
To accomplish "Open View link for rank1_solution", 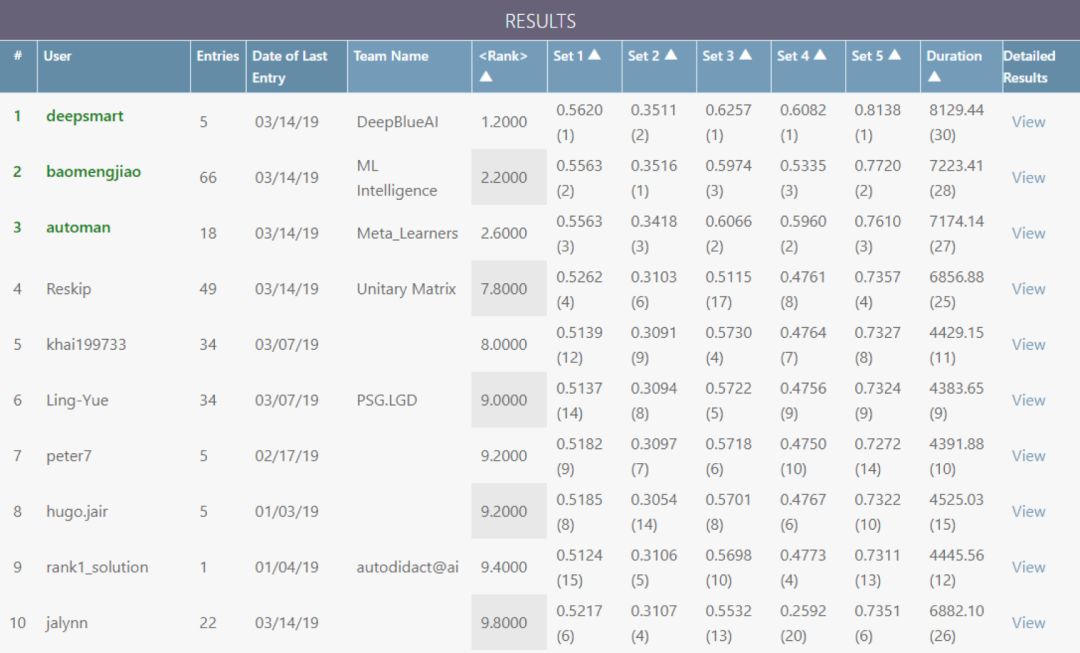I will pos(1028,567).
